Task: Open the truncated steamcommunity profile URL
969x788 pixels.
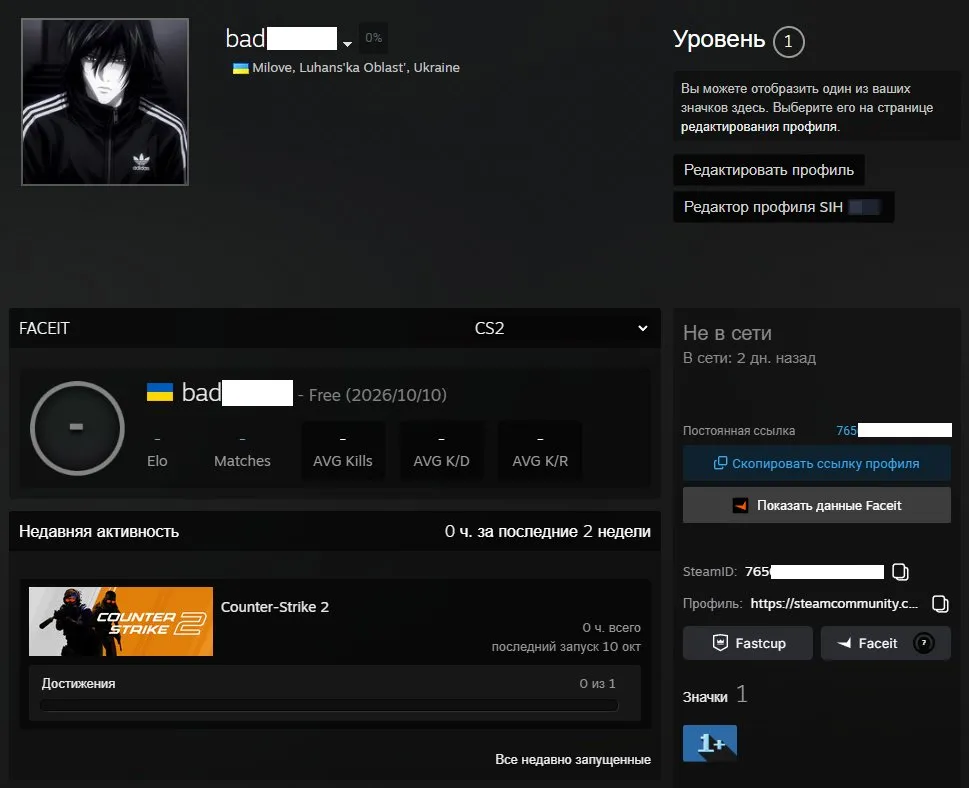Action: pos(834,604)
